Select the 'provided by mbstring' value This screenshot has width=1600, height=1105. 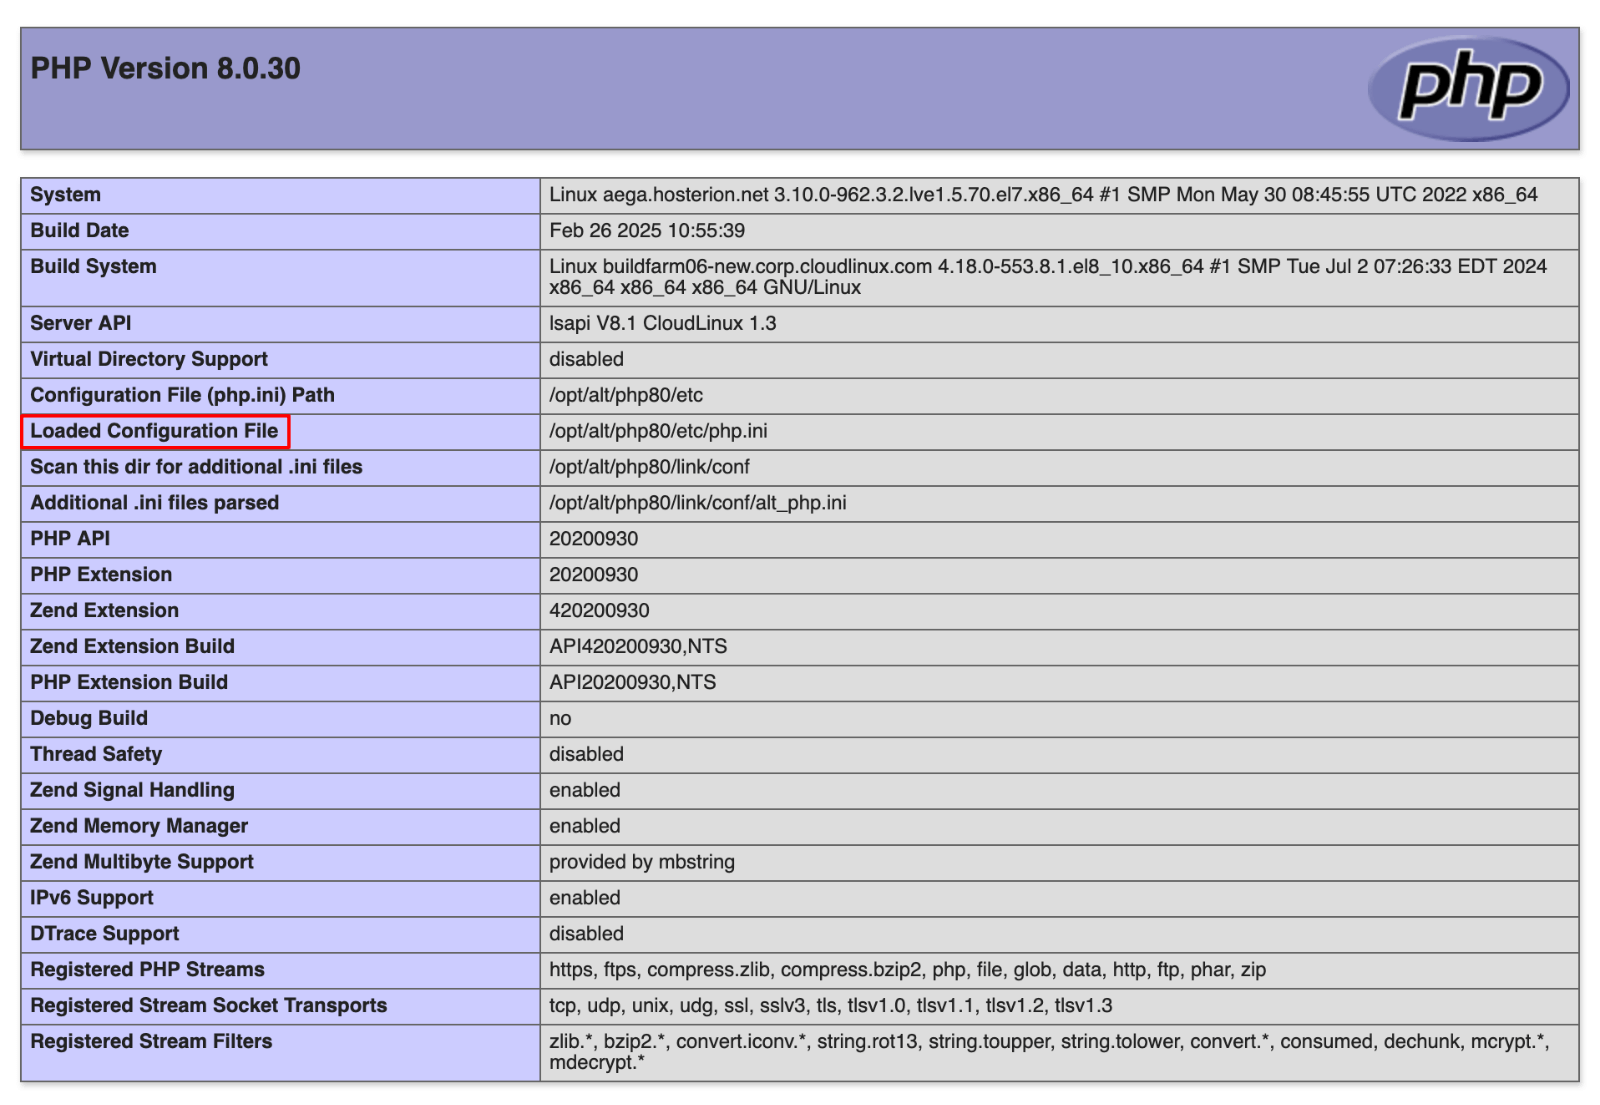pos(642,863)
